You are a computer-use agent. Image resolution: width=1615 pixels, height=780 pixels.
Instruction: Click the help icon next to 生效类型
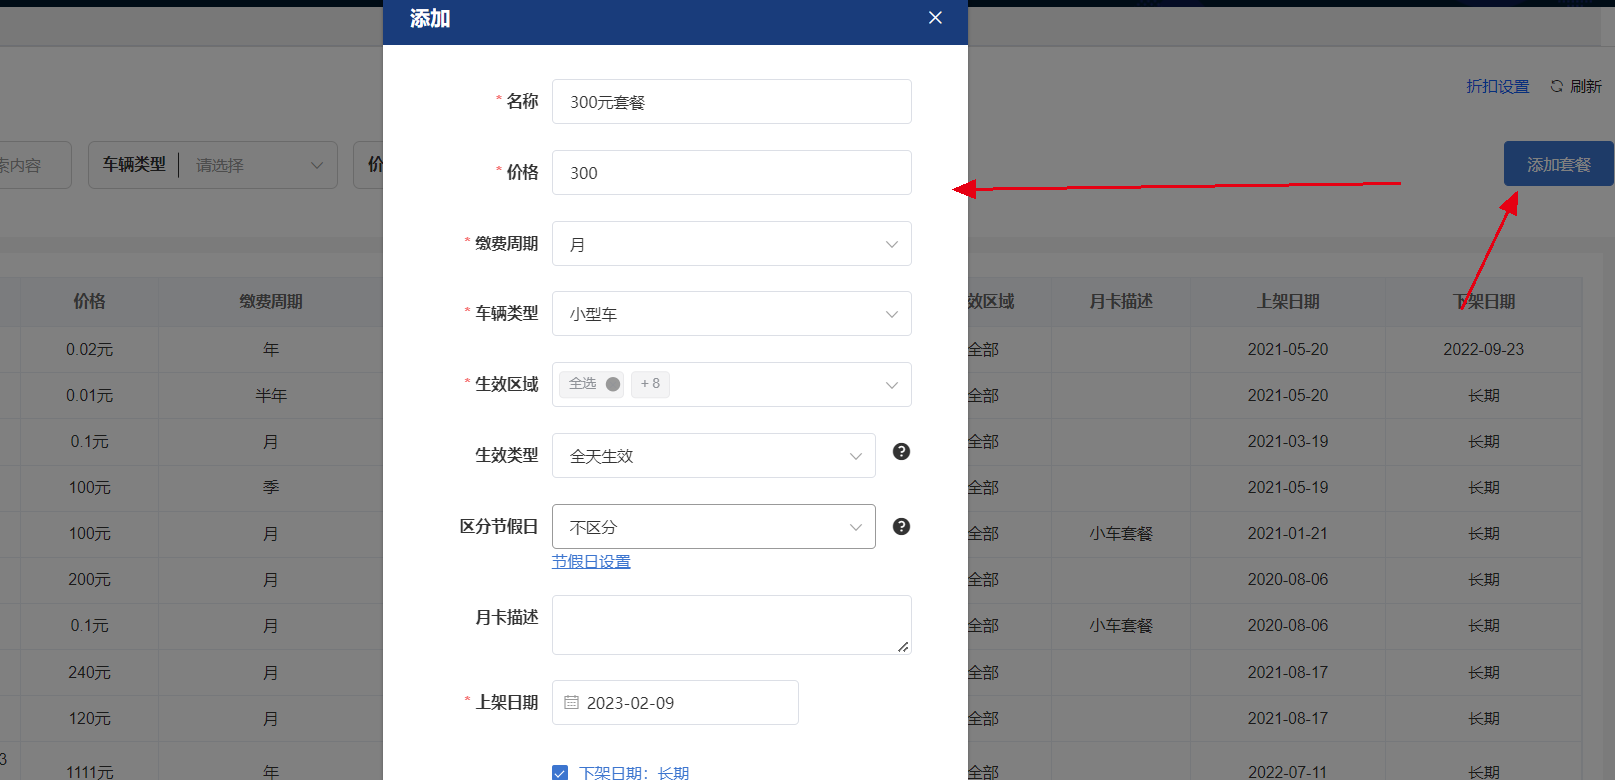pyautogui.click(x=901, y=452)
